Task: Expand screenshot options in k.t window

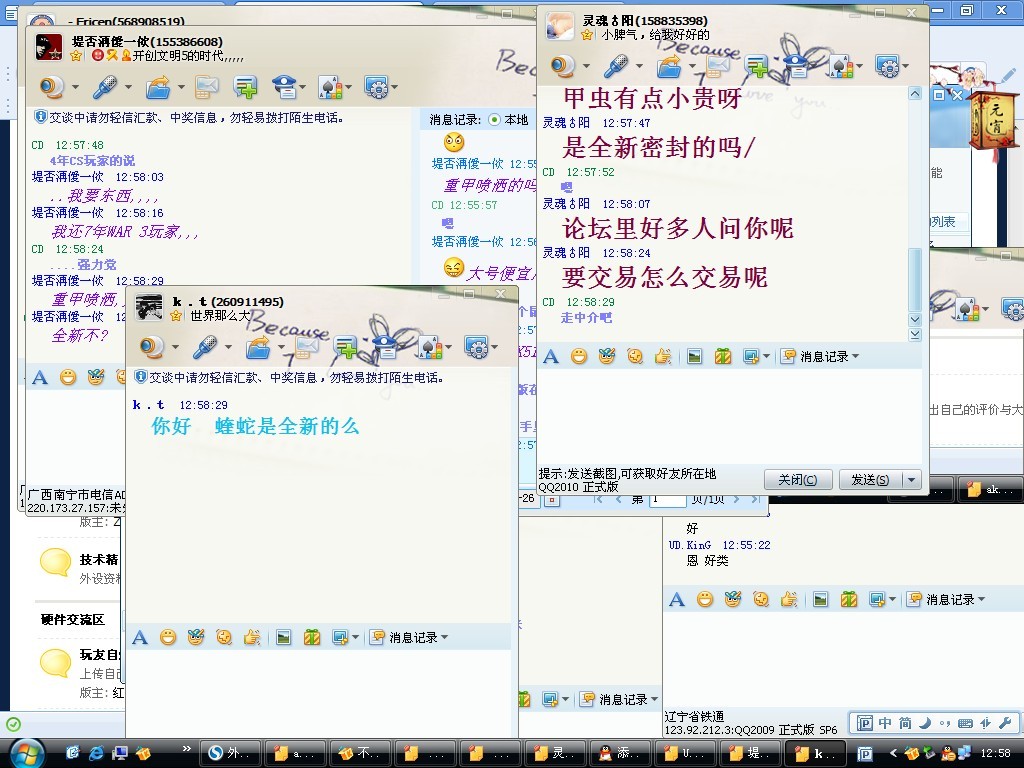Action: click(x=355, y=637)
